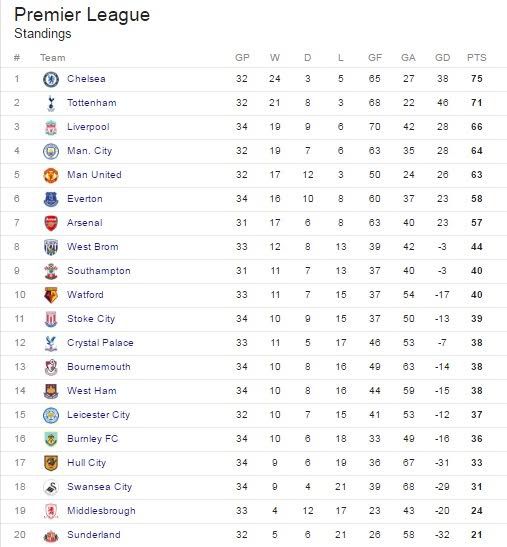Click the Watford yellow crest icon
The width and height of the screenshot is (507, 547).
tap(51, 295)
